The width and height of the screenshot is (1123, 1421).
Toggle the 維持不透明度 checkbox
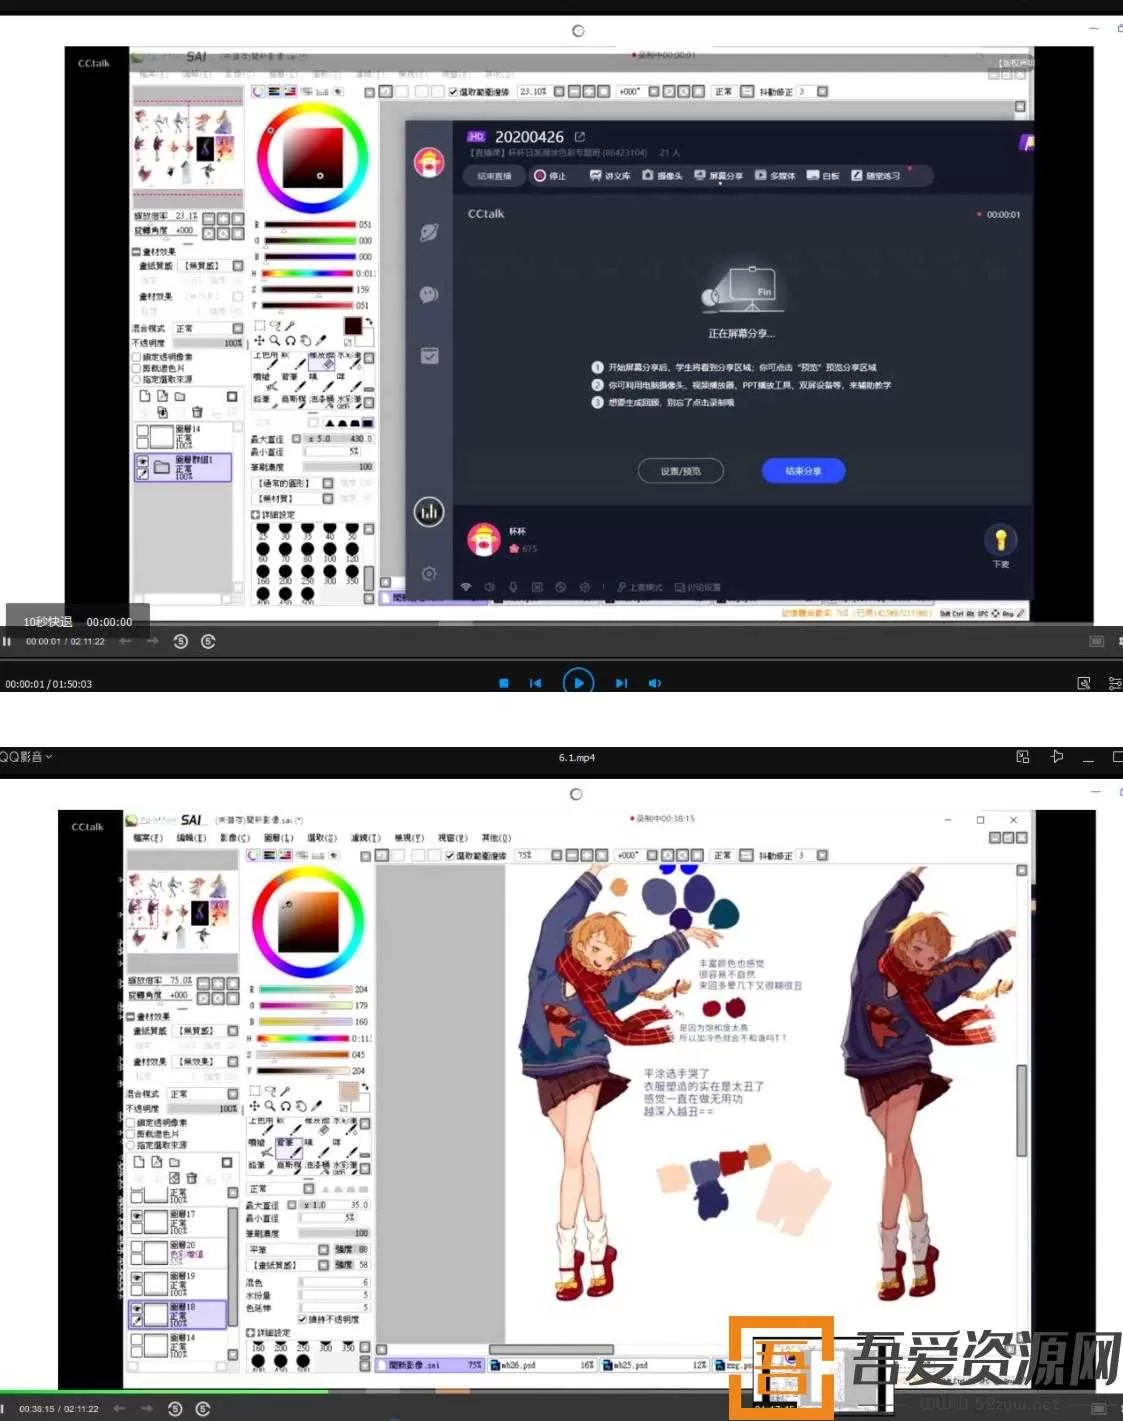(x=302, y=1319)
